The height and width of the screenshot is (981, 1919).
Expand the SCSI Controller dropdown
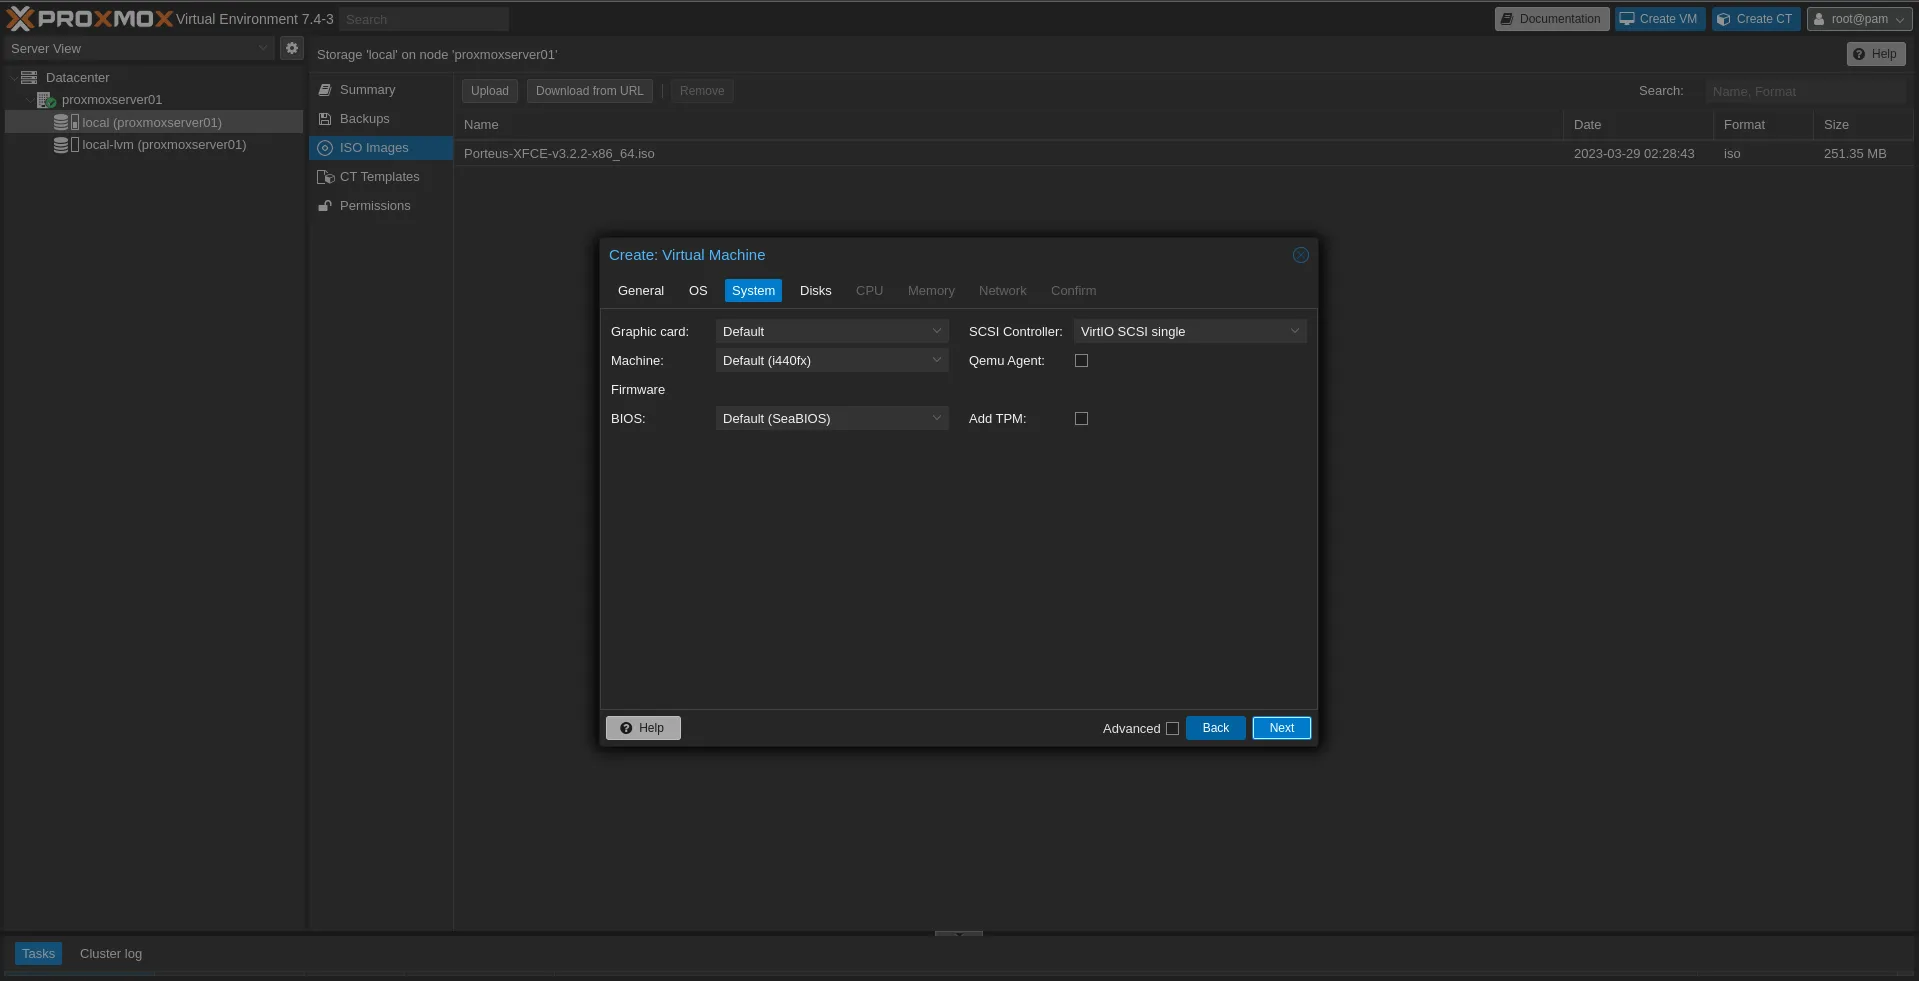(1189, 332)
